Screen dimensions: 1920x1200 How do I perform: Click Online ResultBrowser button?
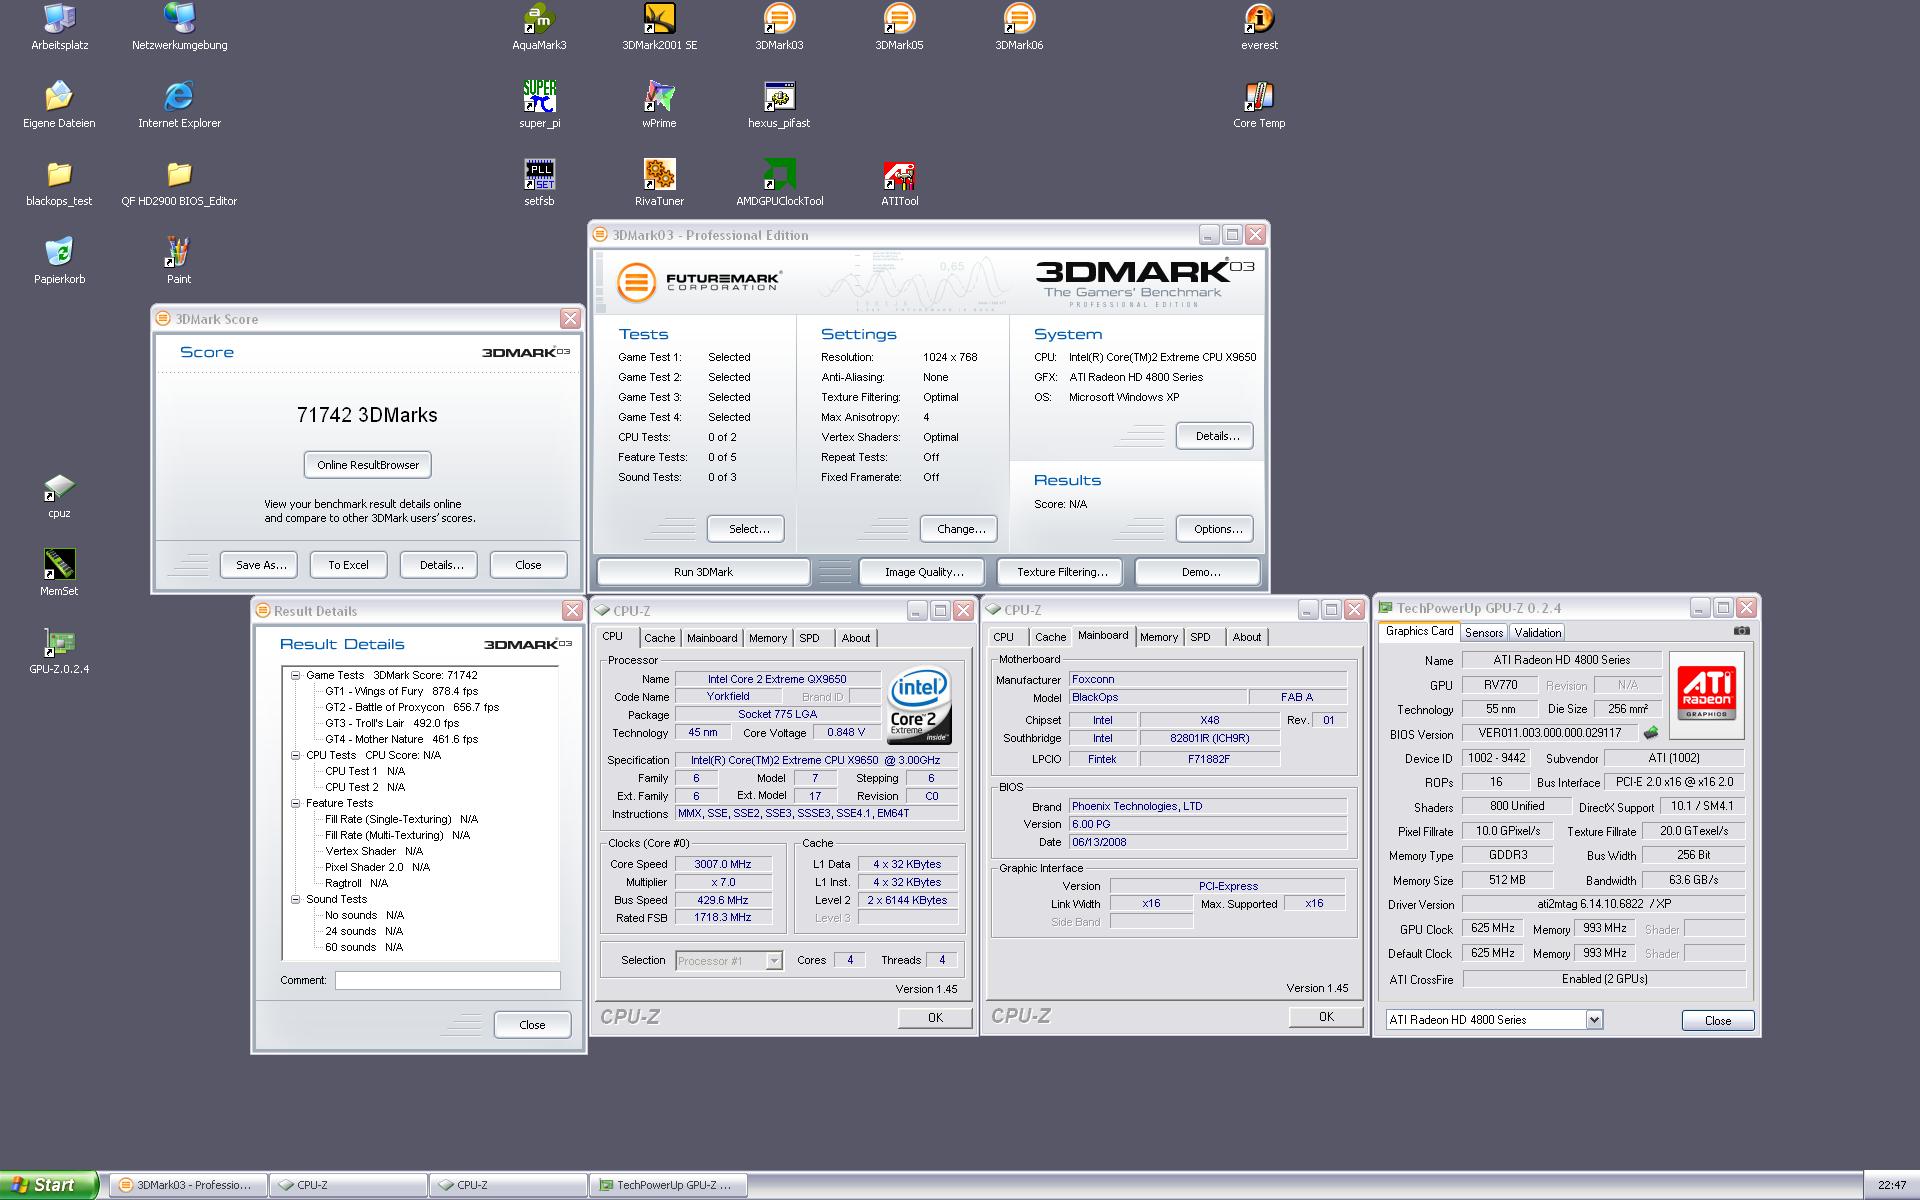[x=368, y=465]
